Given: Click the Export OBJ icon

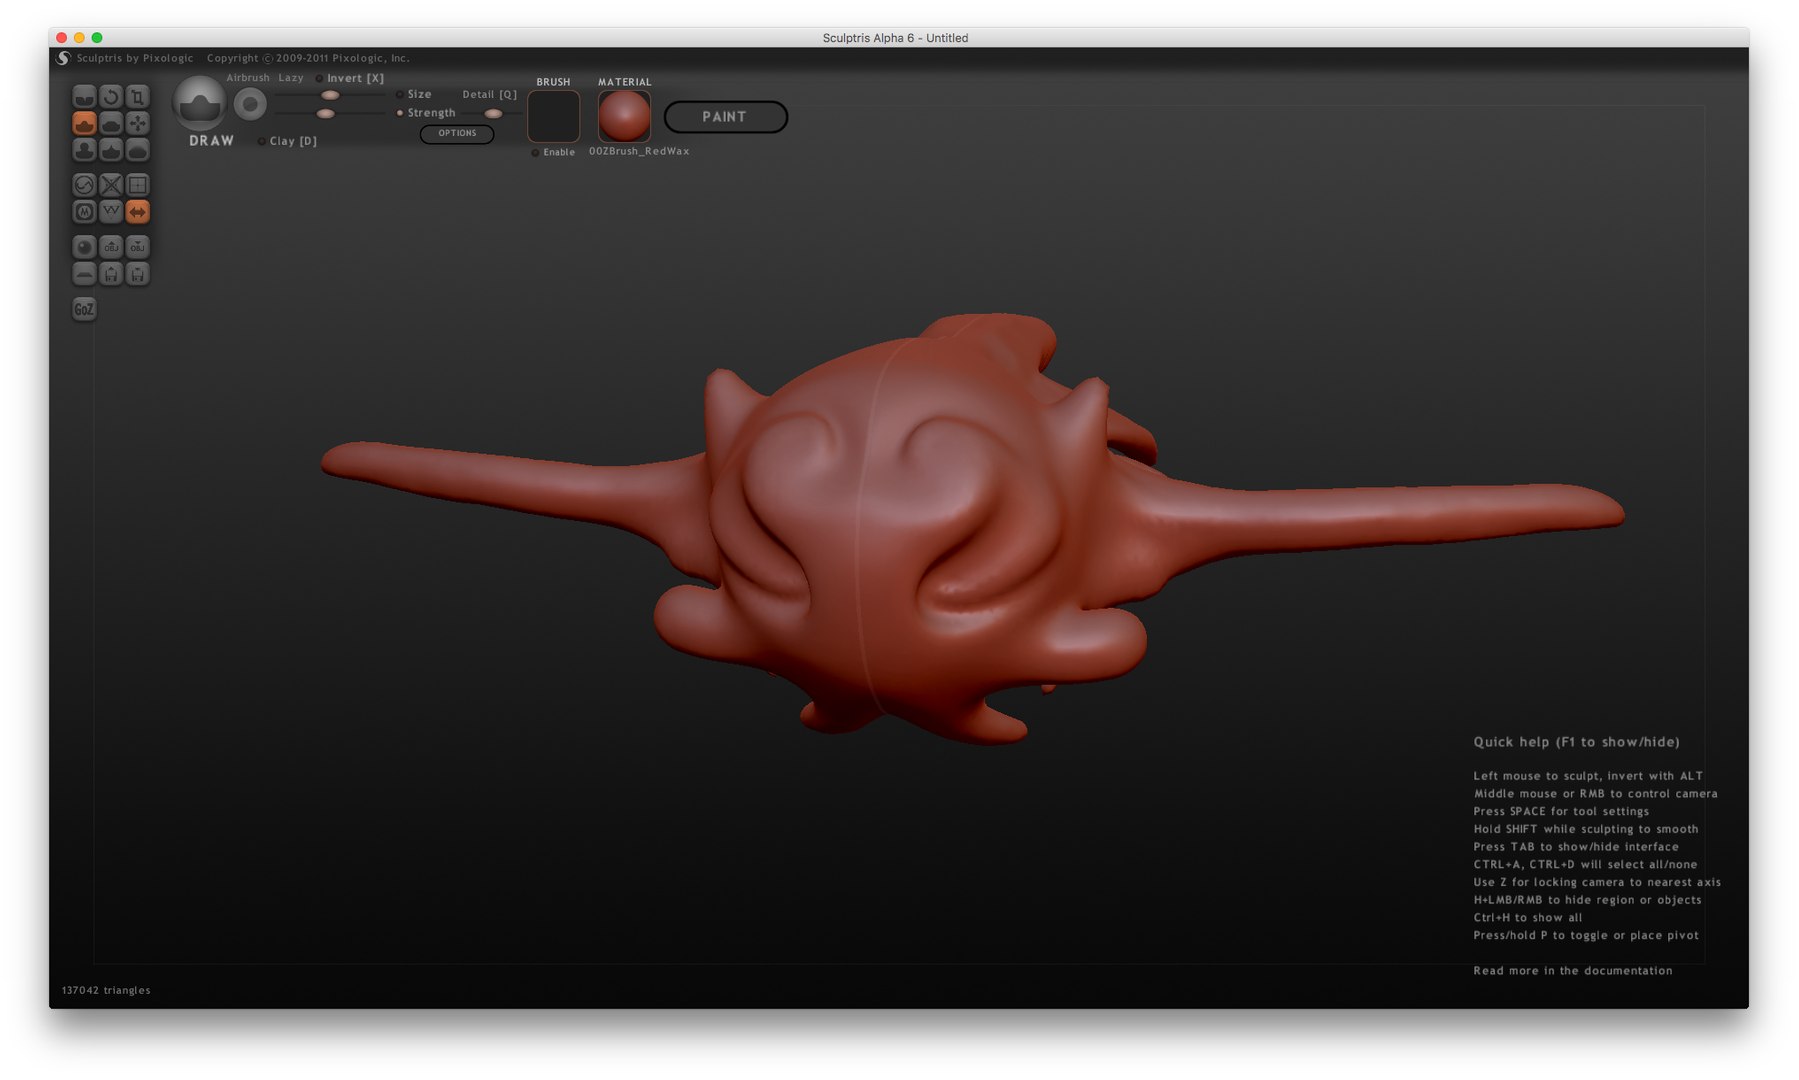Looking at the screenshot, I should point(138,247).
